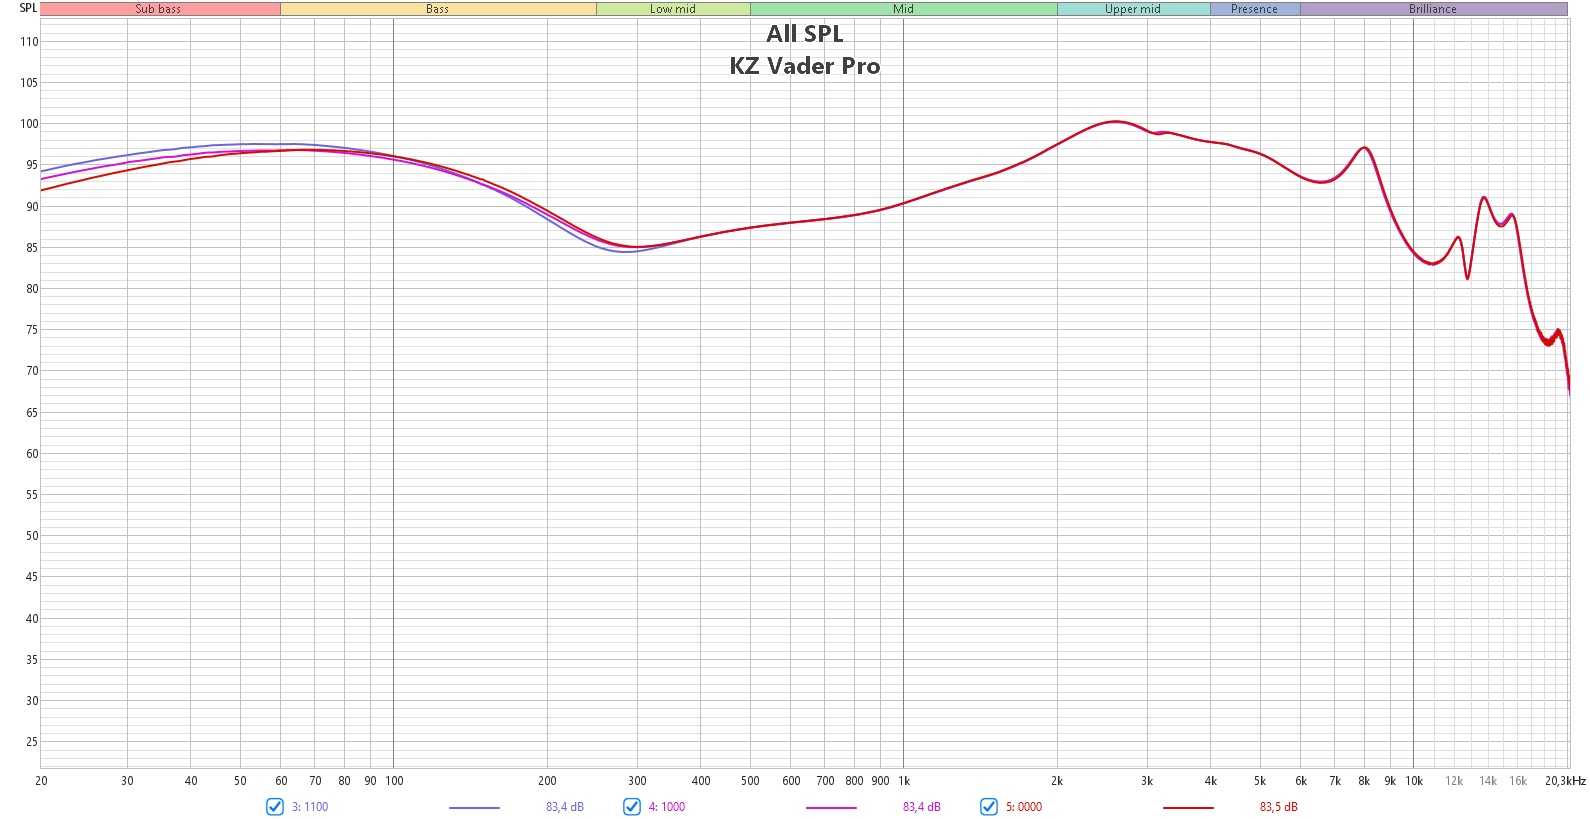Click the 700 Hz frequency axis label
1590x819 pixels.
(825, 781)
